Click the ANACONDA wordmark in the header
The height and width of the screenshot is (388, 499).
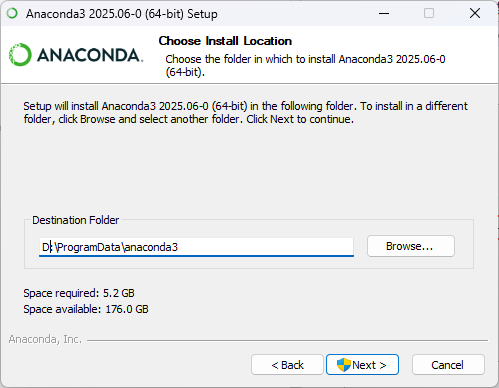click(x=90, y=55)
